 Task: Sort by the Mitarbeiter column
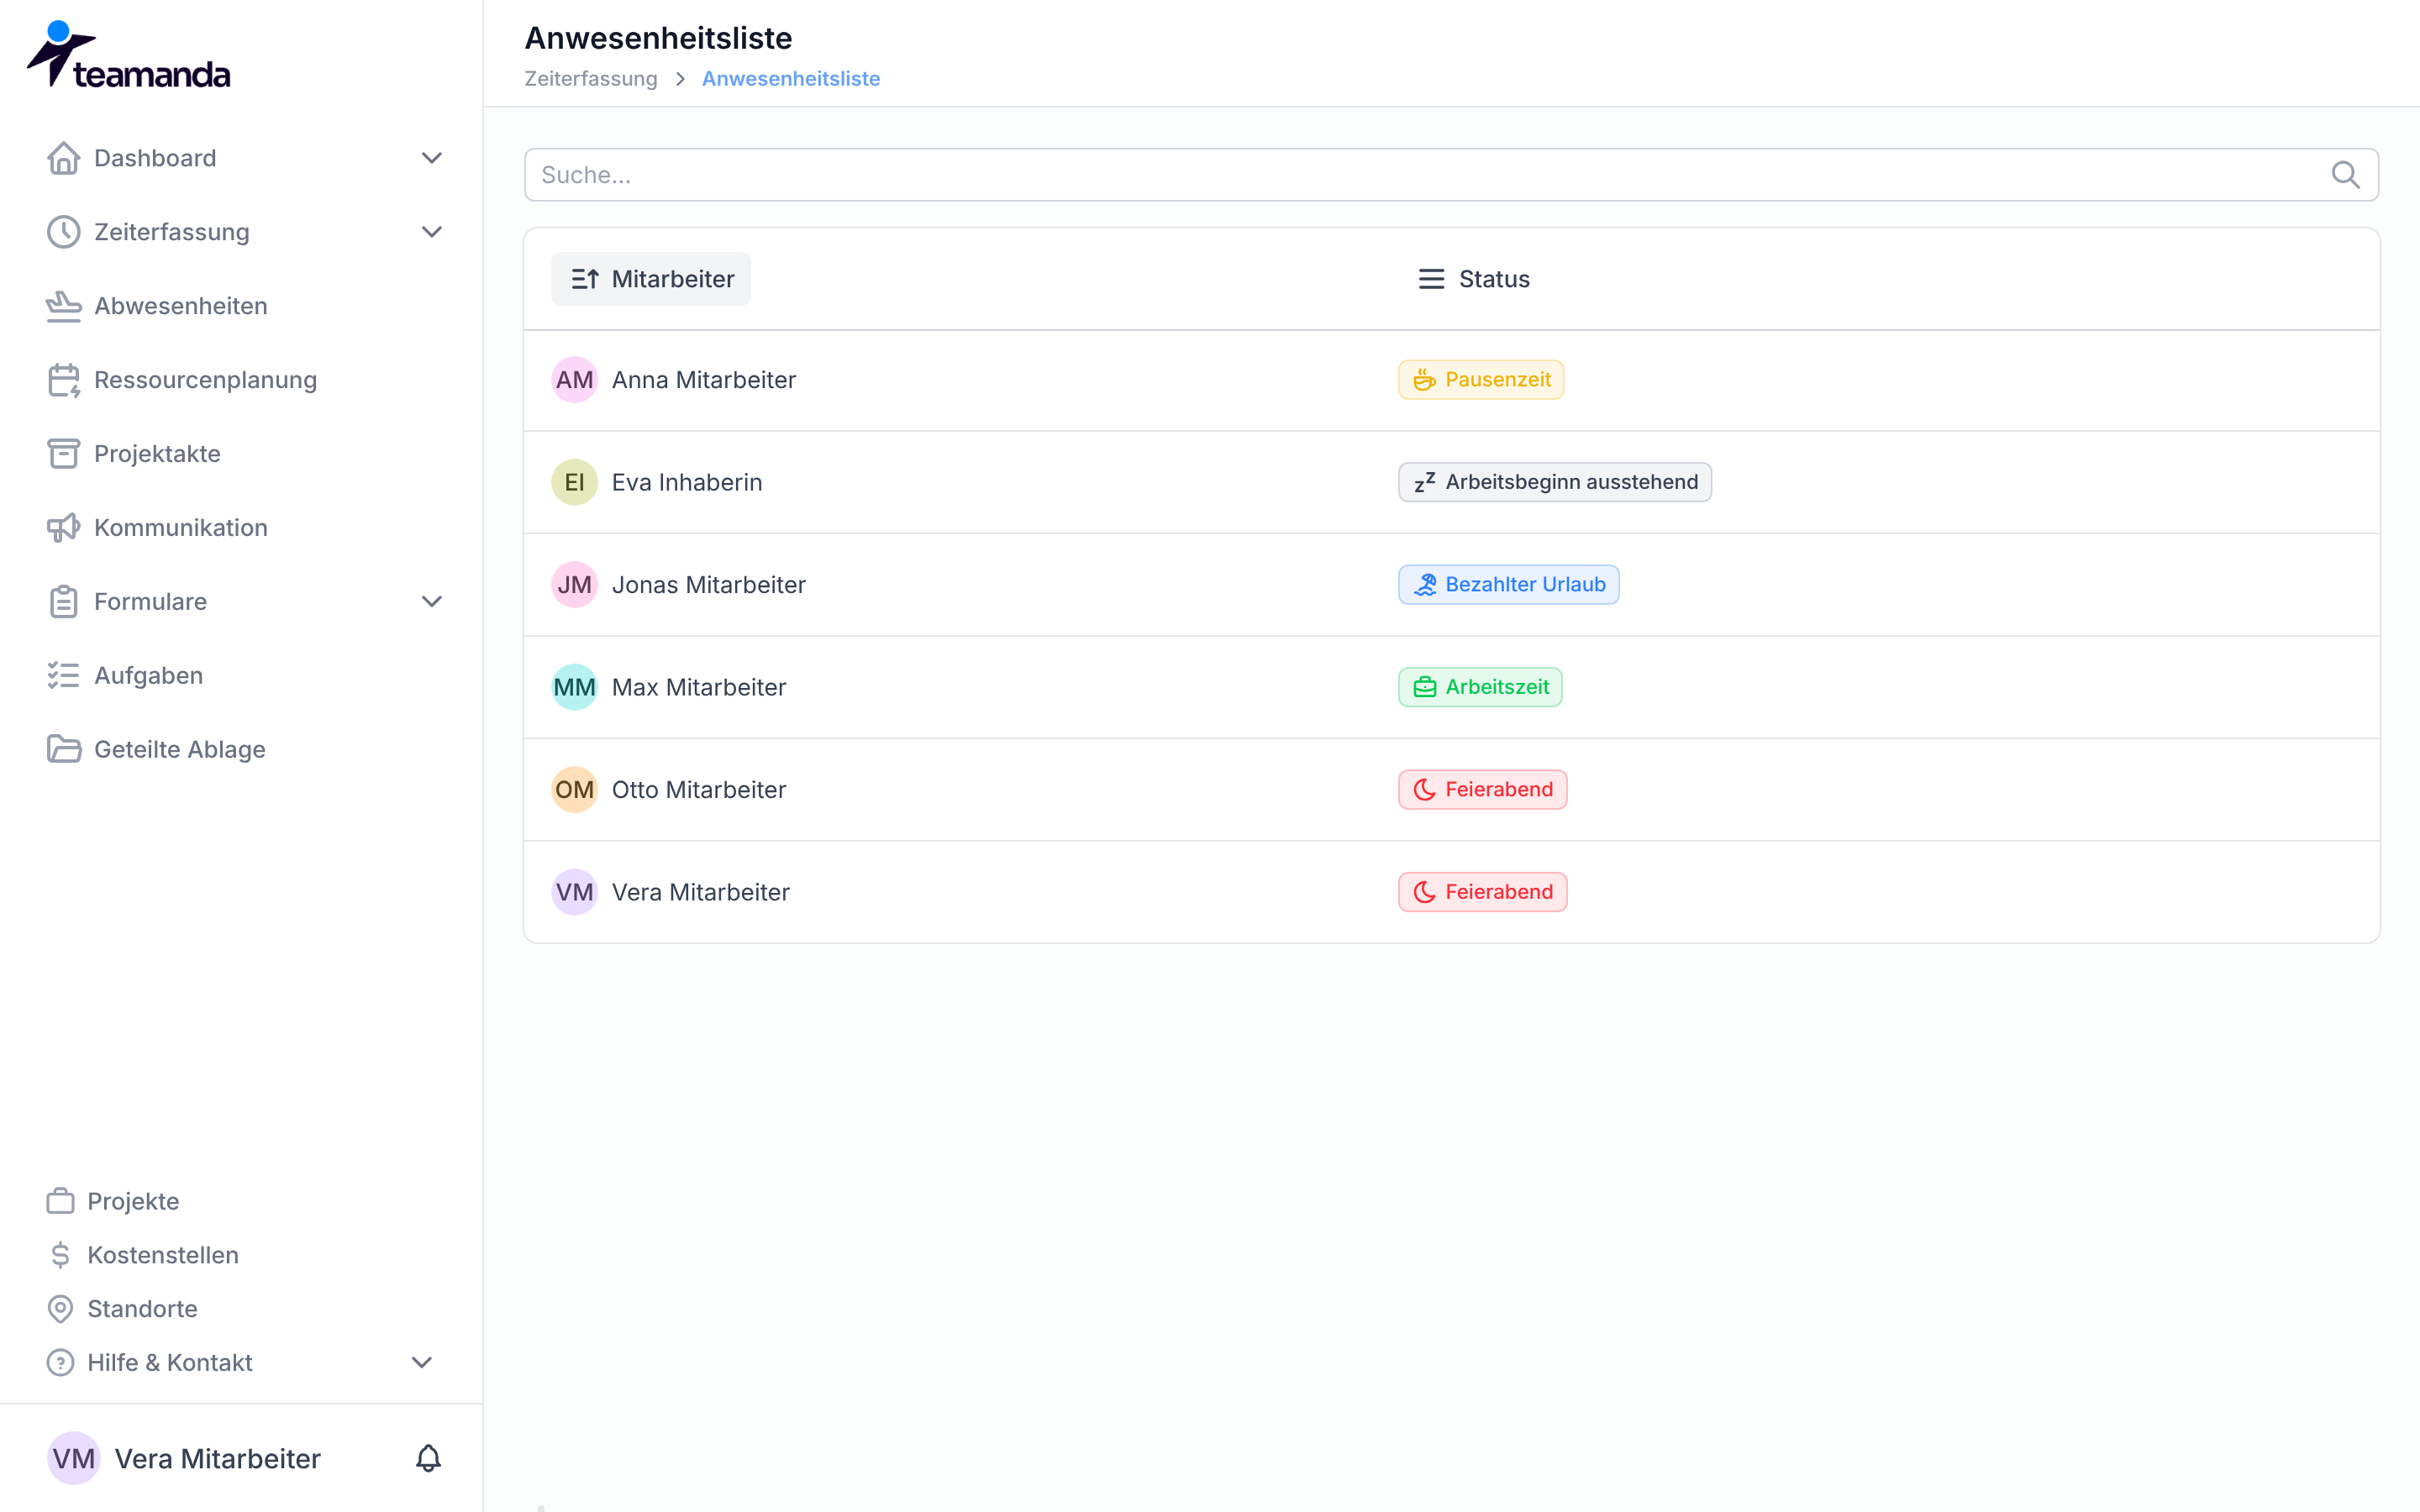pyautogui.click(x=651, y=279)
